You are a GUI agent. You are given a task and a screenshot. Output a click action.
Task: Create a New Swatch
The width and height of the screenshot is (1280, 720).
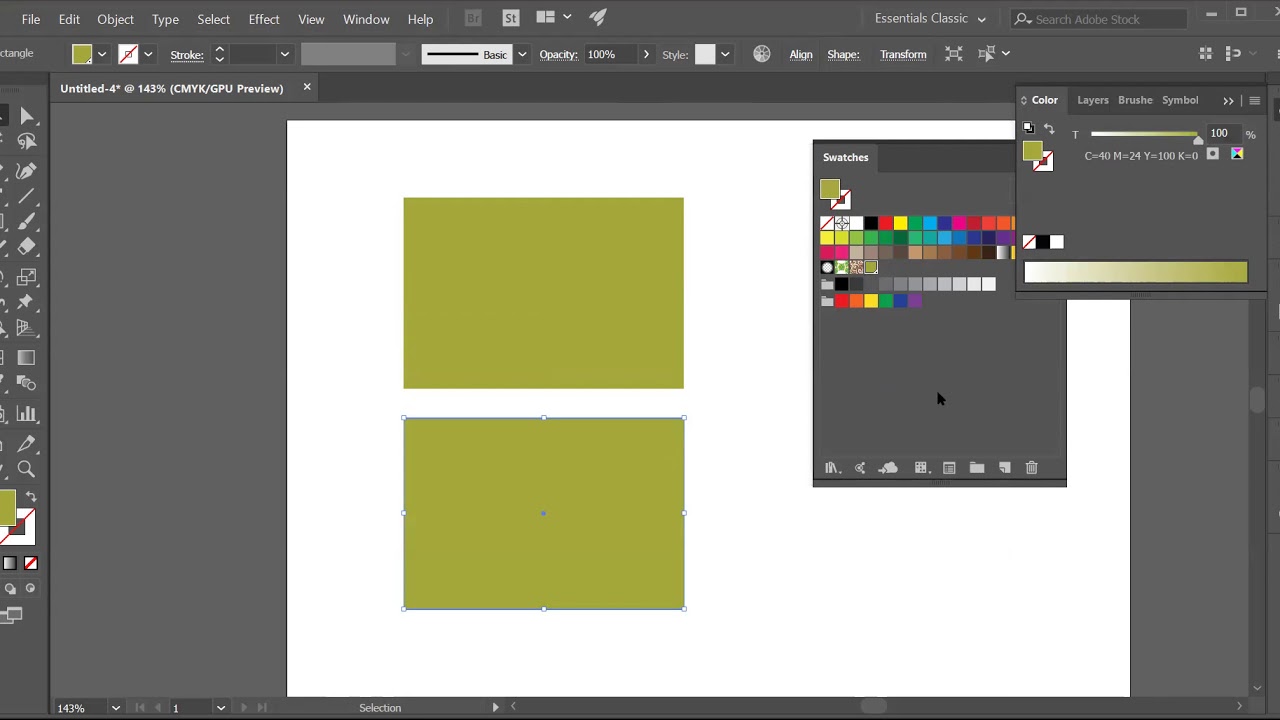[1004, 468]
